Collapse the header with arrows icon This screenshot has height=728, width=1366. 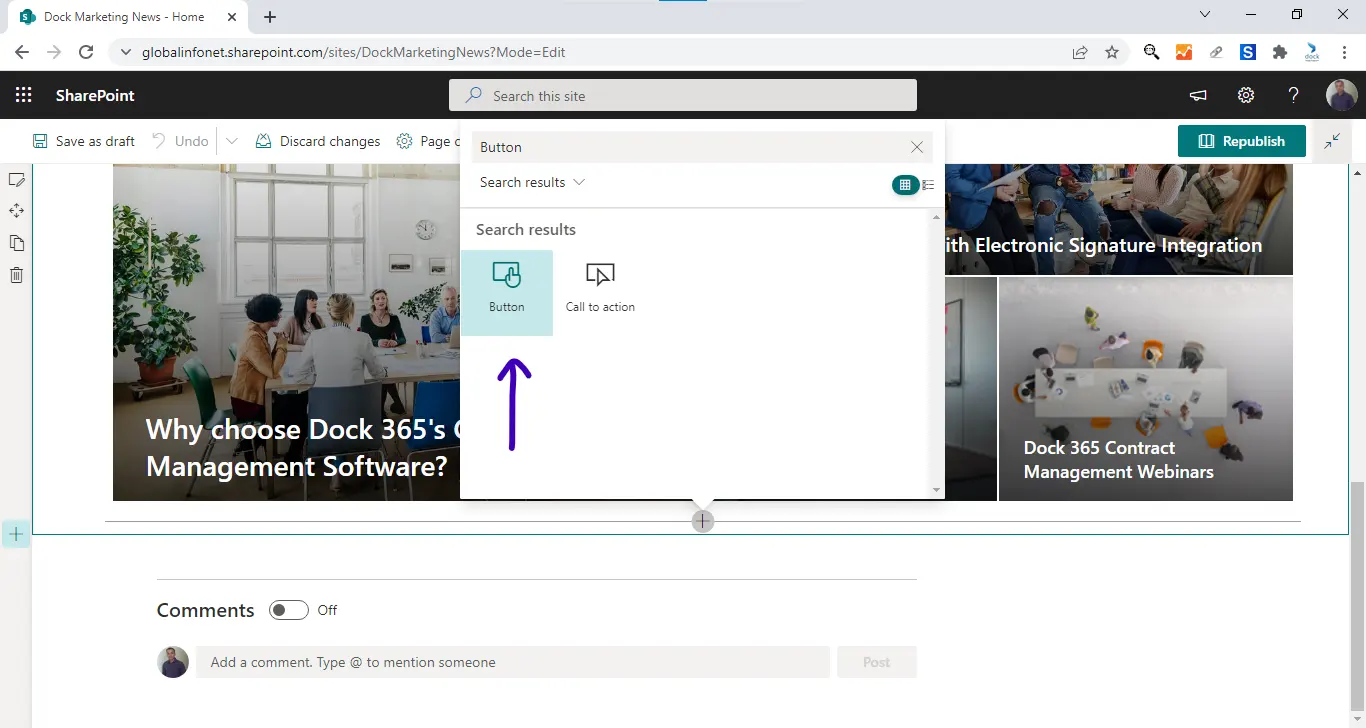[1332, 141]
